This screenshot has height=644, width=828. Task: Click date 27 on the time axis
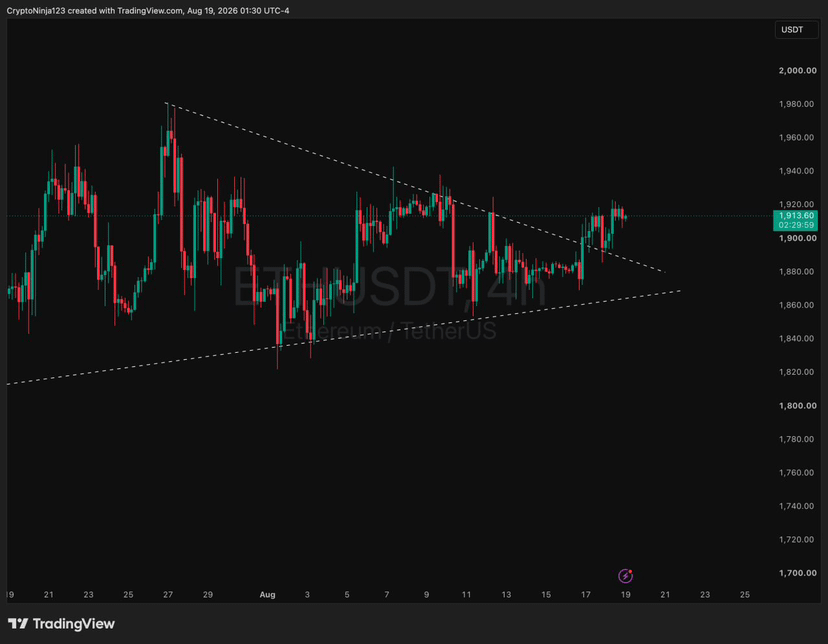(168, 594)
